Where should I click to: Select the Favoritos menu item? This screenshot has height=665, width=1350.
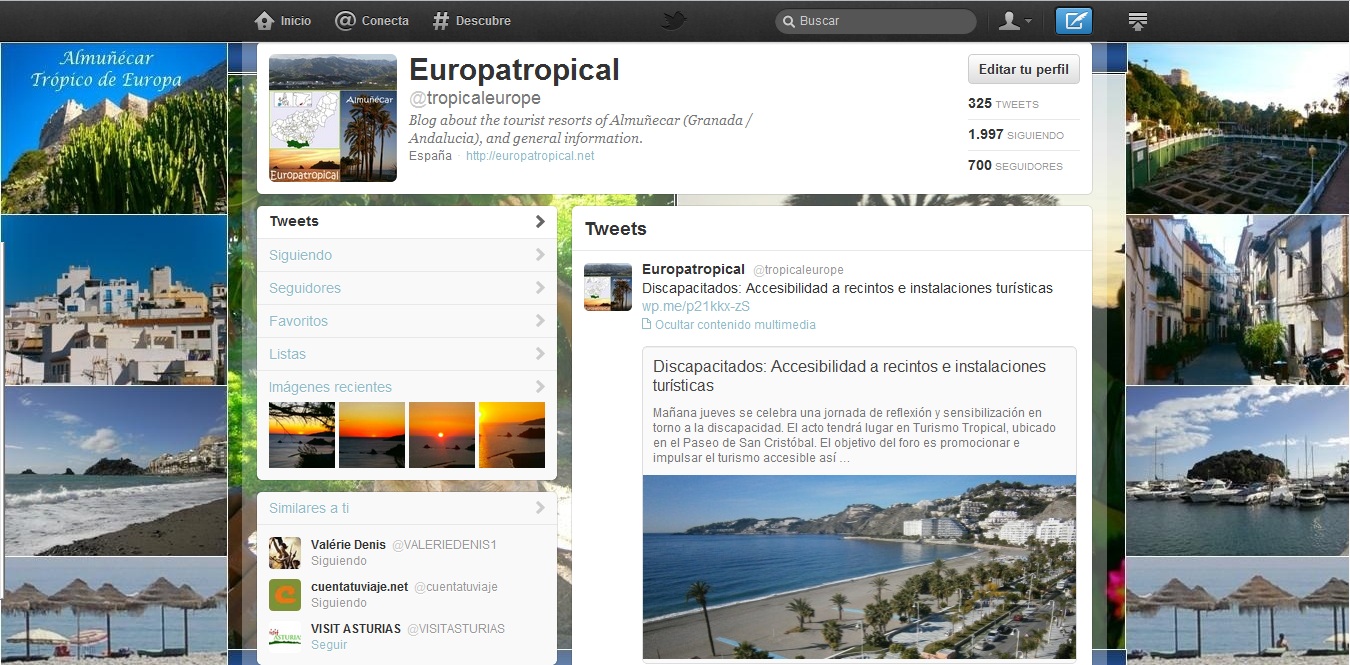point(299,321)
